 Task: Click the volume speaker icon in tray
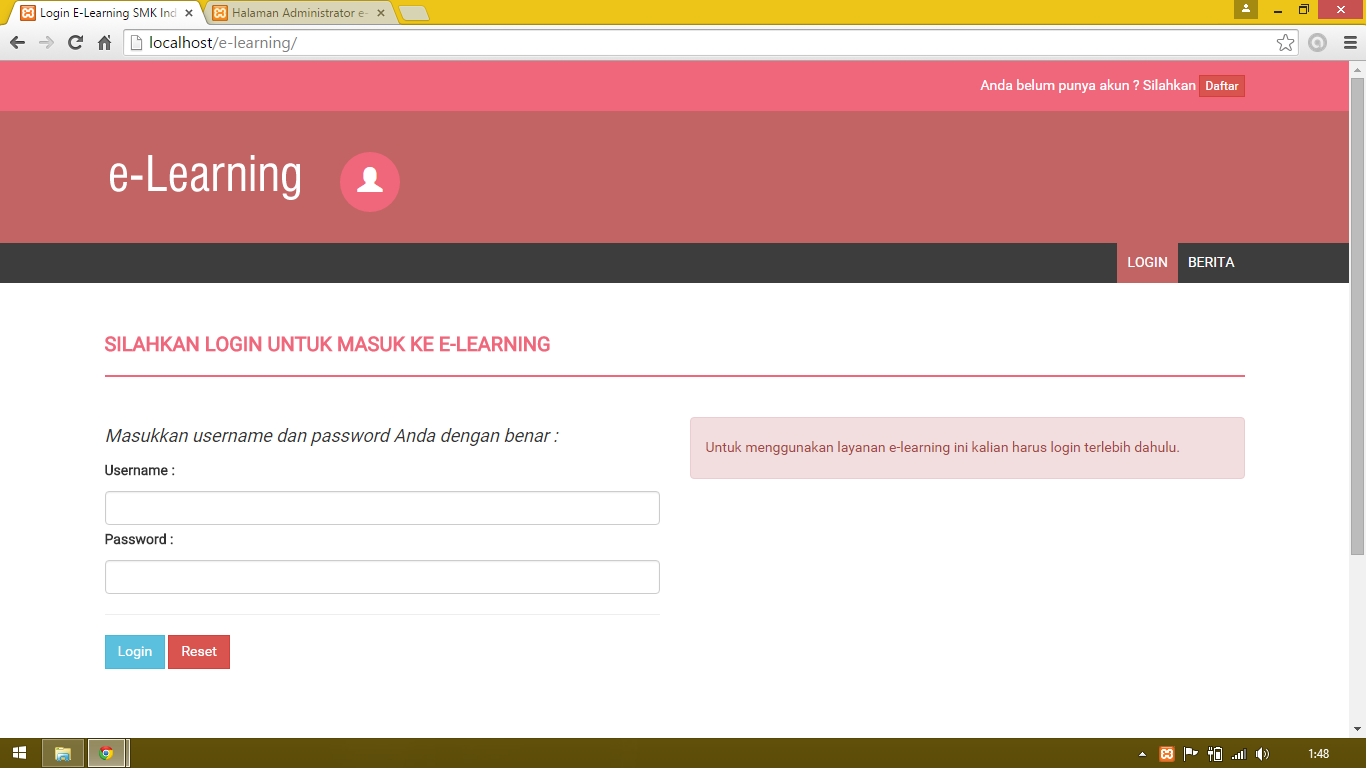tap(1262, 754)
